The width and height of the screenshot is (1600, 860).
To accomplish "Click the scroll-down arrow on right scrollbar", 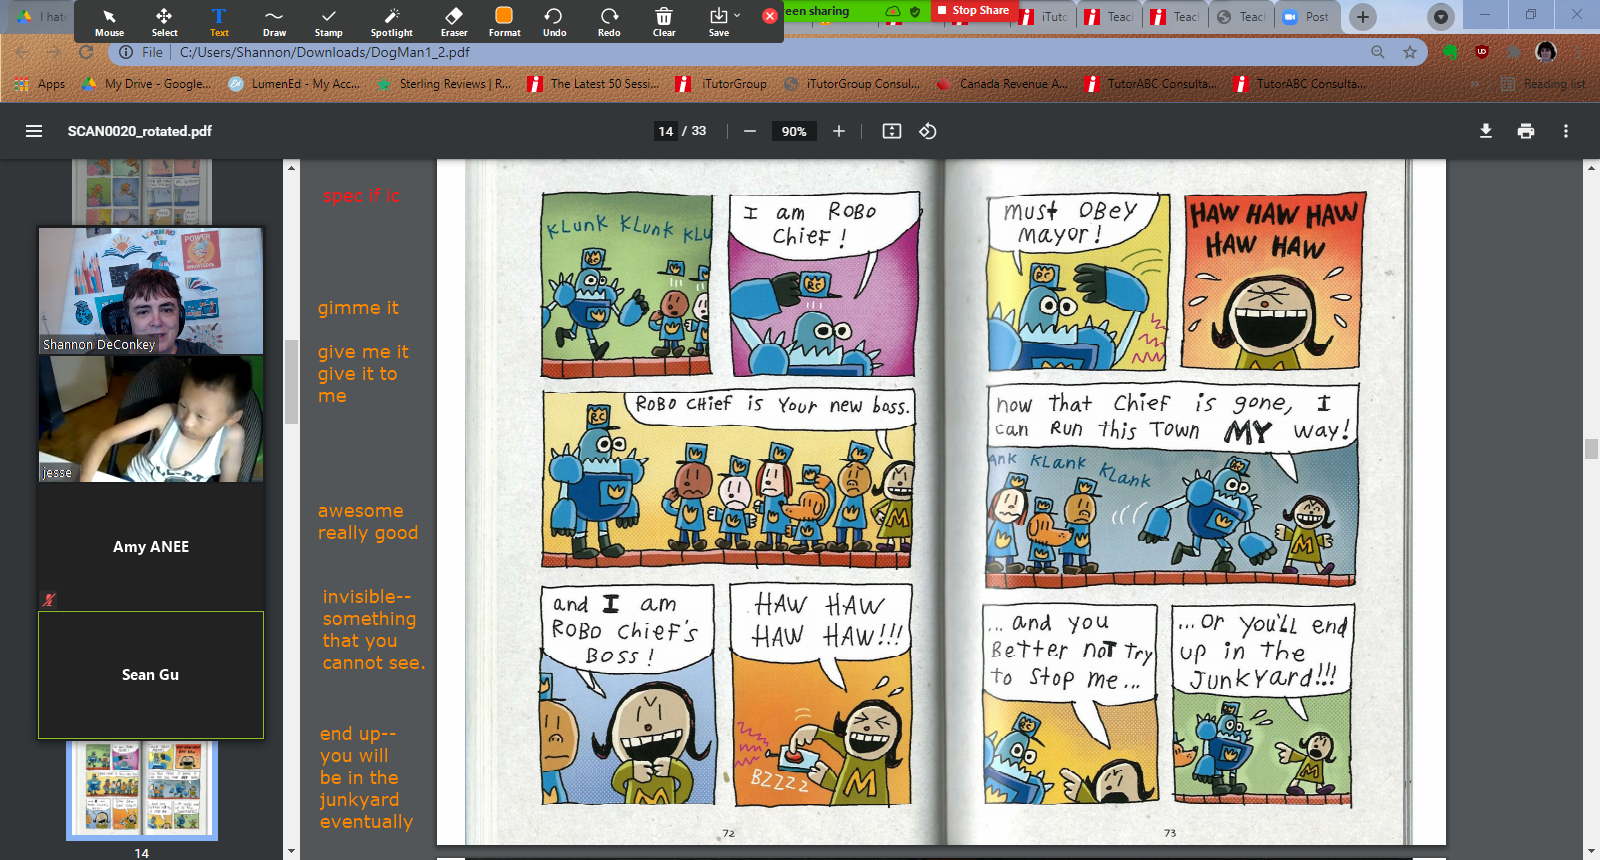I will (x=1591, y=851).
